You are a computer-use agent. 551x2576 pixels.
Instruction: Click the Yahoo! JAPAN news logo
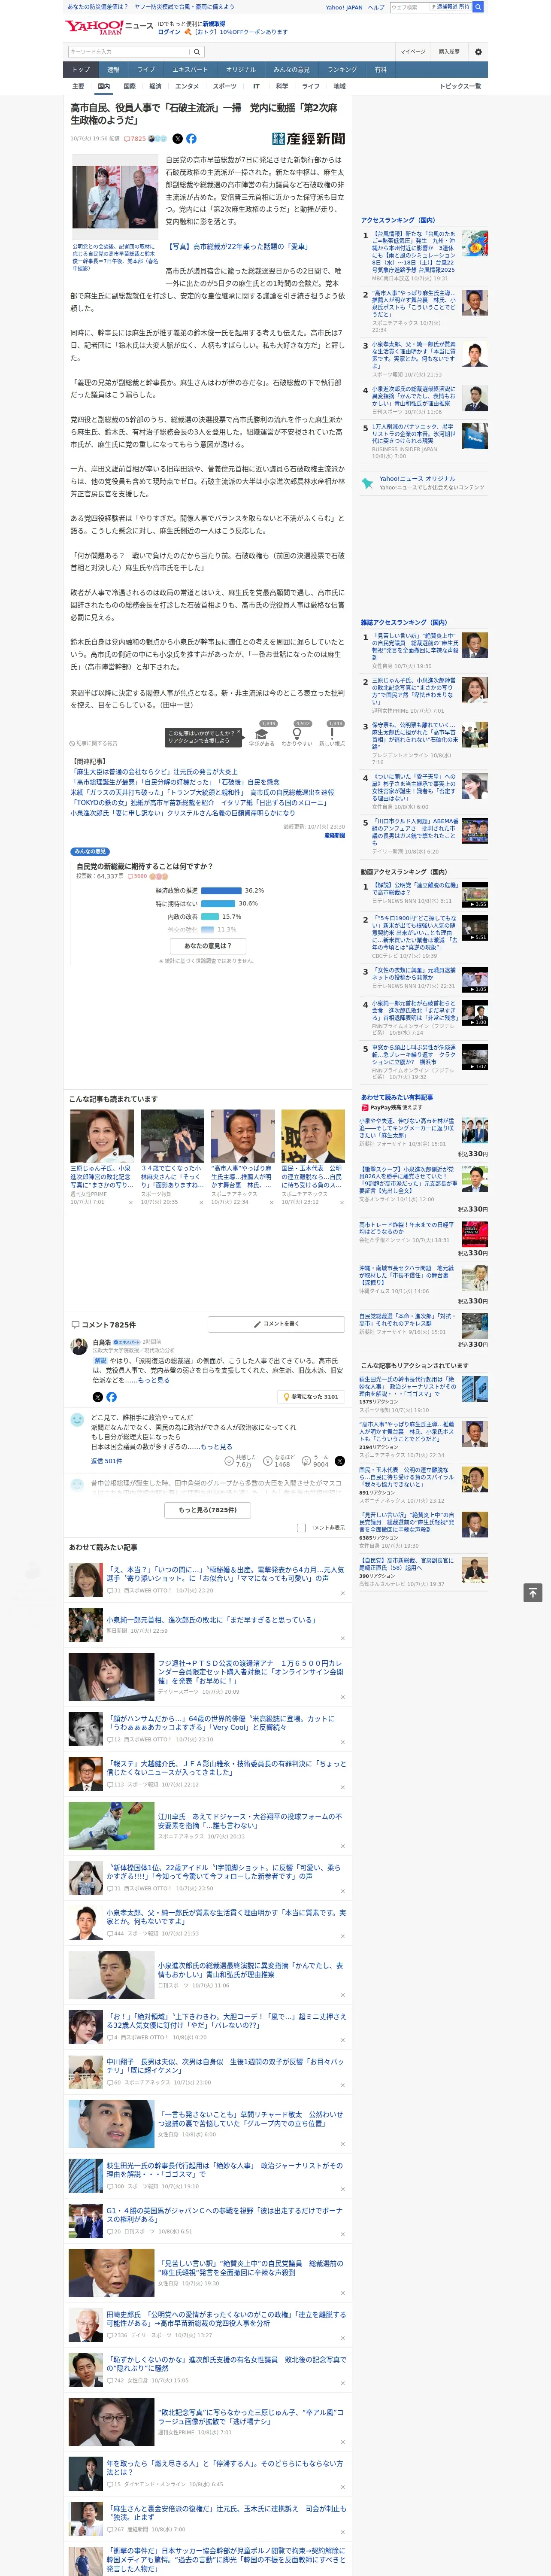pyautogui.click(x=110, y=27)
